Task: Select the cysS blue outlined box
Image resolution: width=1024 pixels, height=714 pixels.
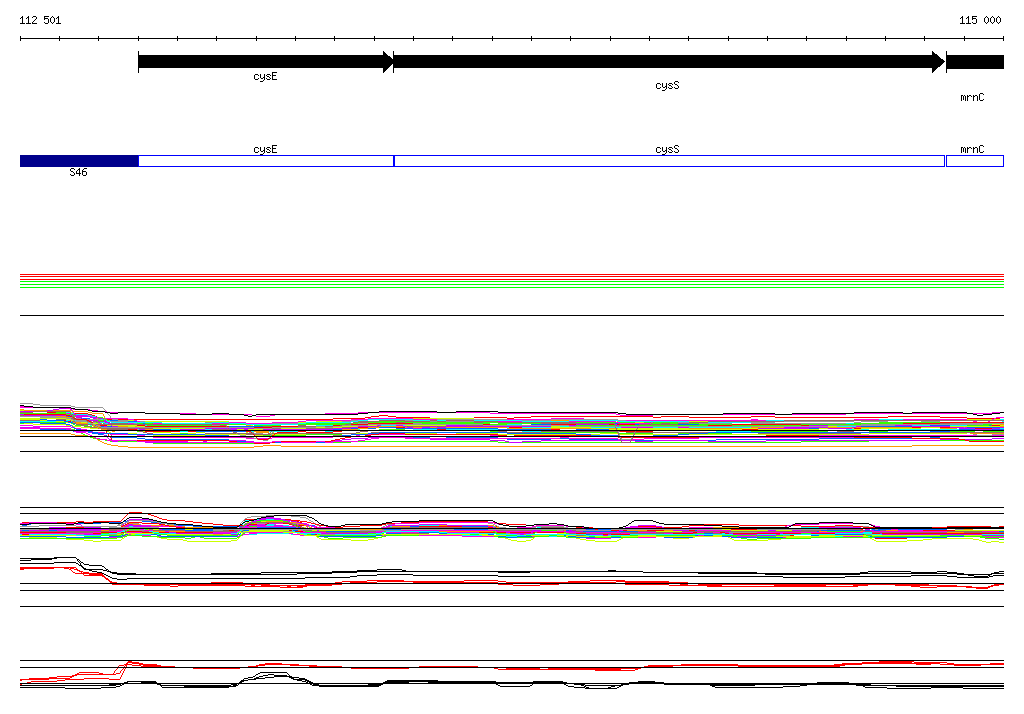Action: tap(669, 161)
